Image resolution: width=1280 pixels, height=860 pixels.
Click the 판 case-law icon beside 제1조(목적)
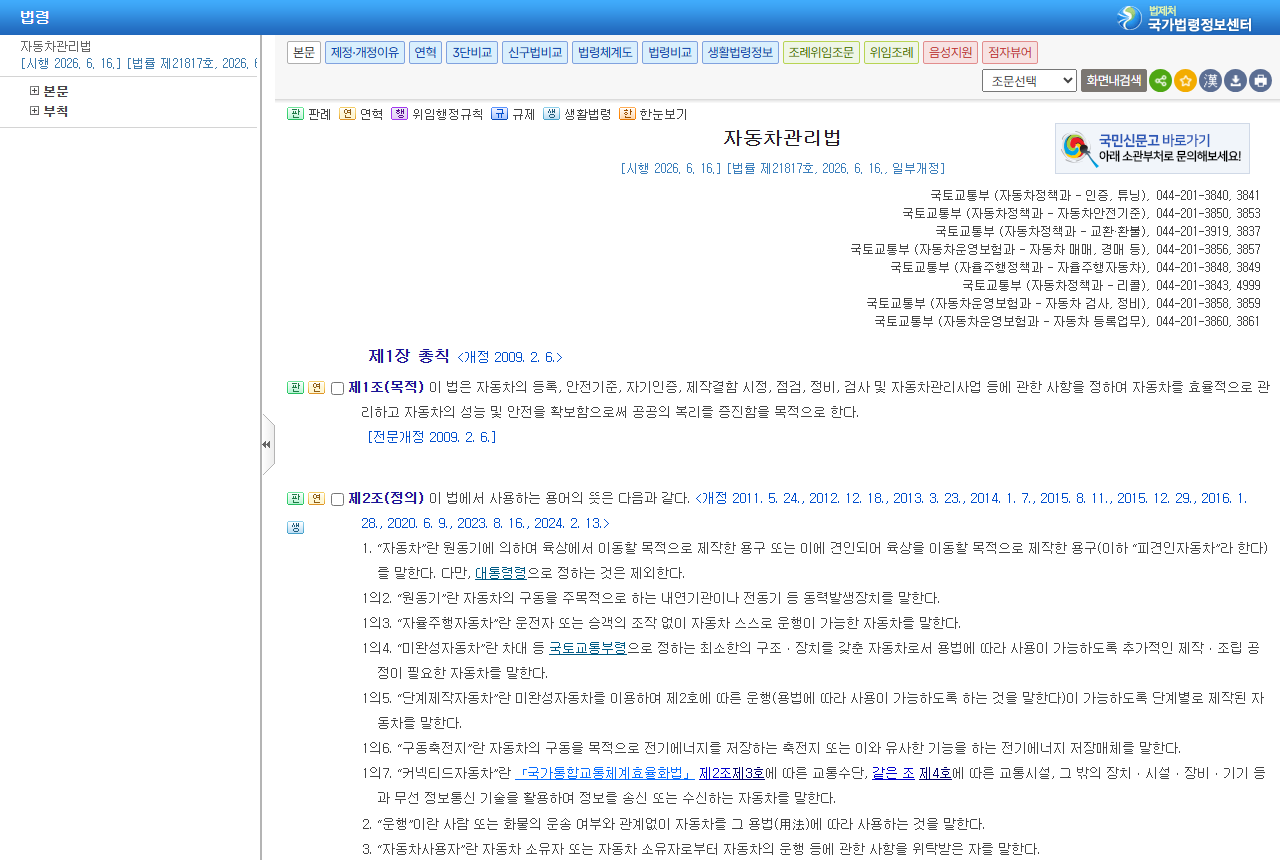[x=295, y=388]
